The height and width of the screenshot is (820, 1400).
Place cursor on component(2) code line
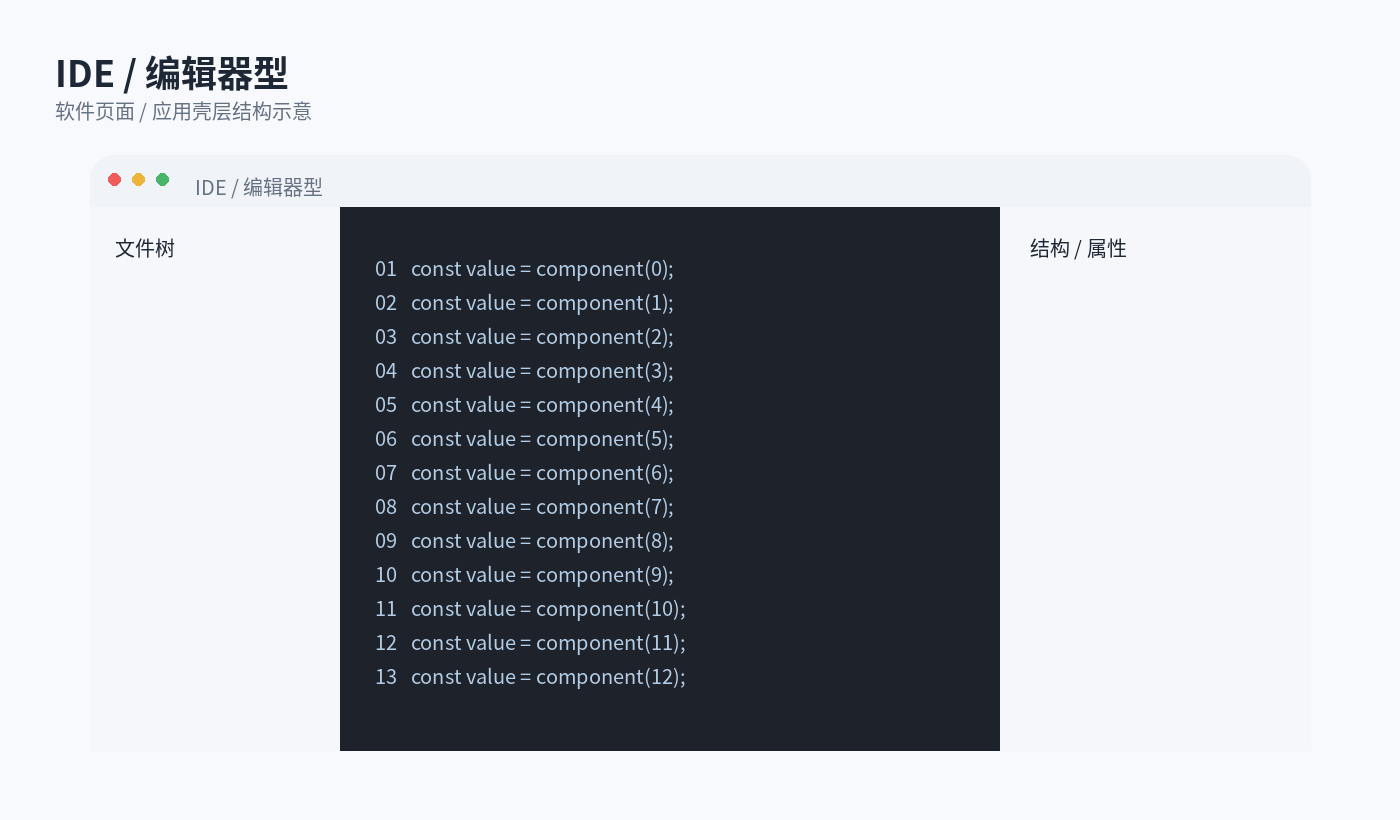542,337
